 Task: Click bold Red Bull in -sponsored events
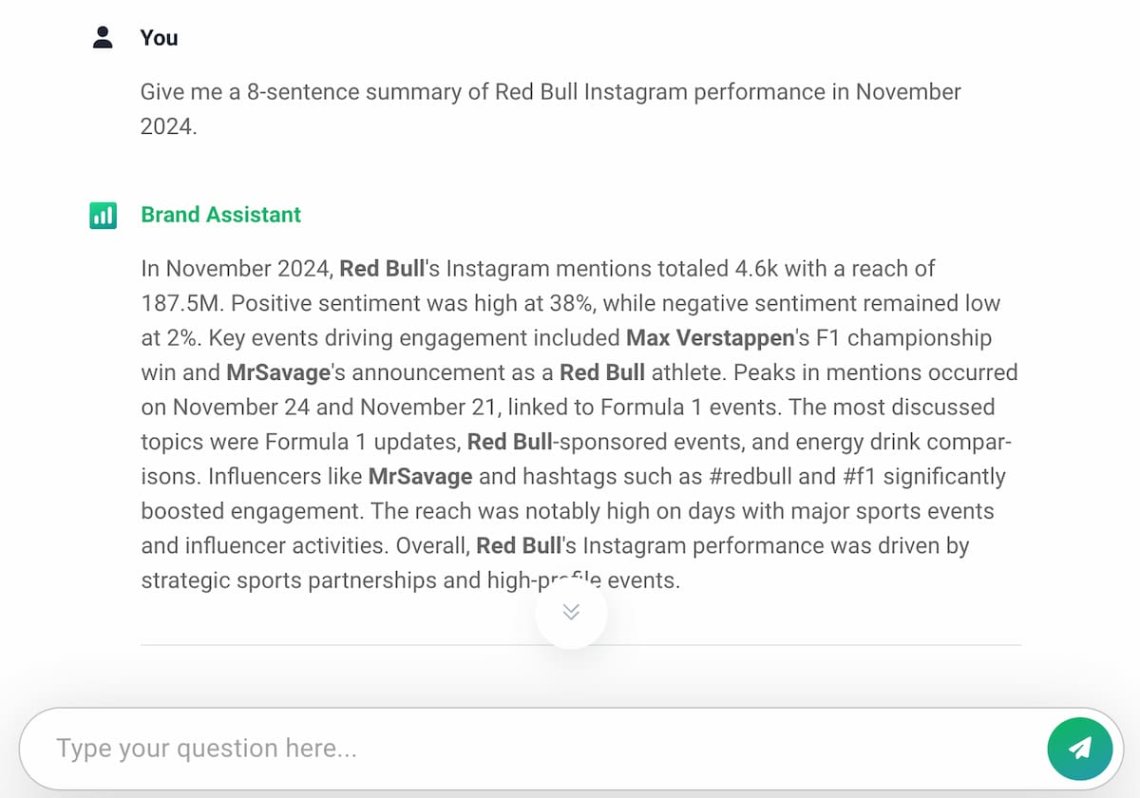click(x=510, y=442)
